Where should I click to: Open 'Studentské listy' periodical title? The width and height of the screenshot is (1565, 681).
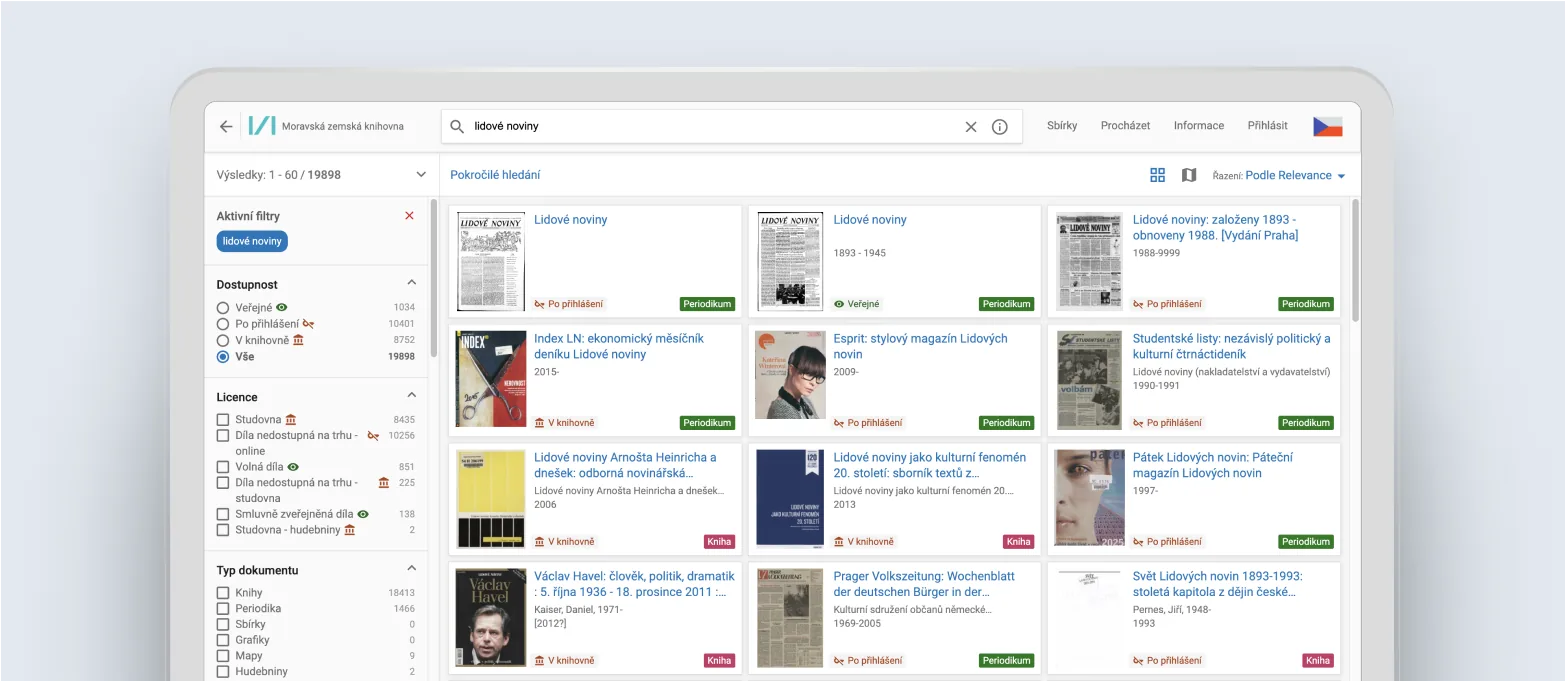pyautogui.click(x=1232, y=346)
